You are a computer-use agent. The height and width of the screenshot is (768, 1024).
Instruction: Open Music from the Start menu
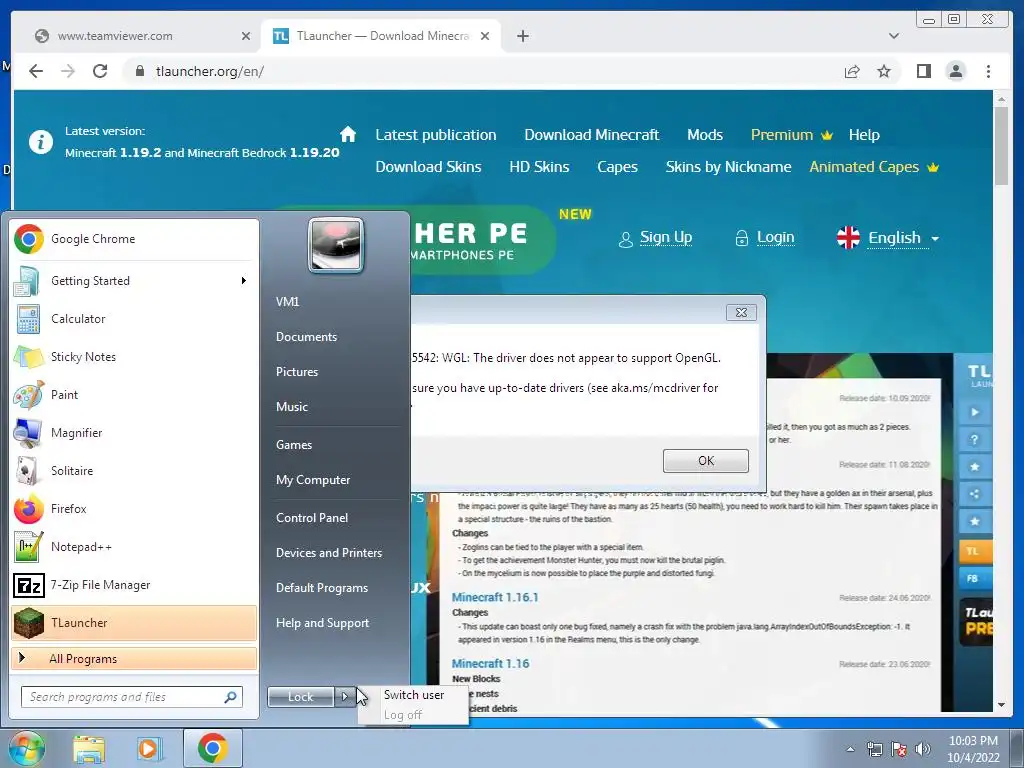coord(291,407)
